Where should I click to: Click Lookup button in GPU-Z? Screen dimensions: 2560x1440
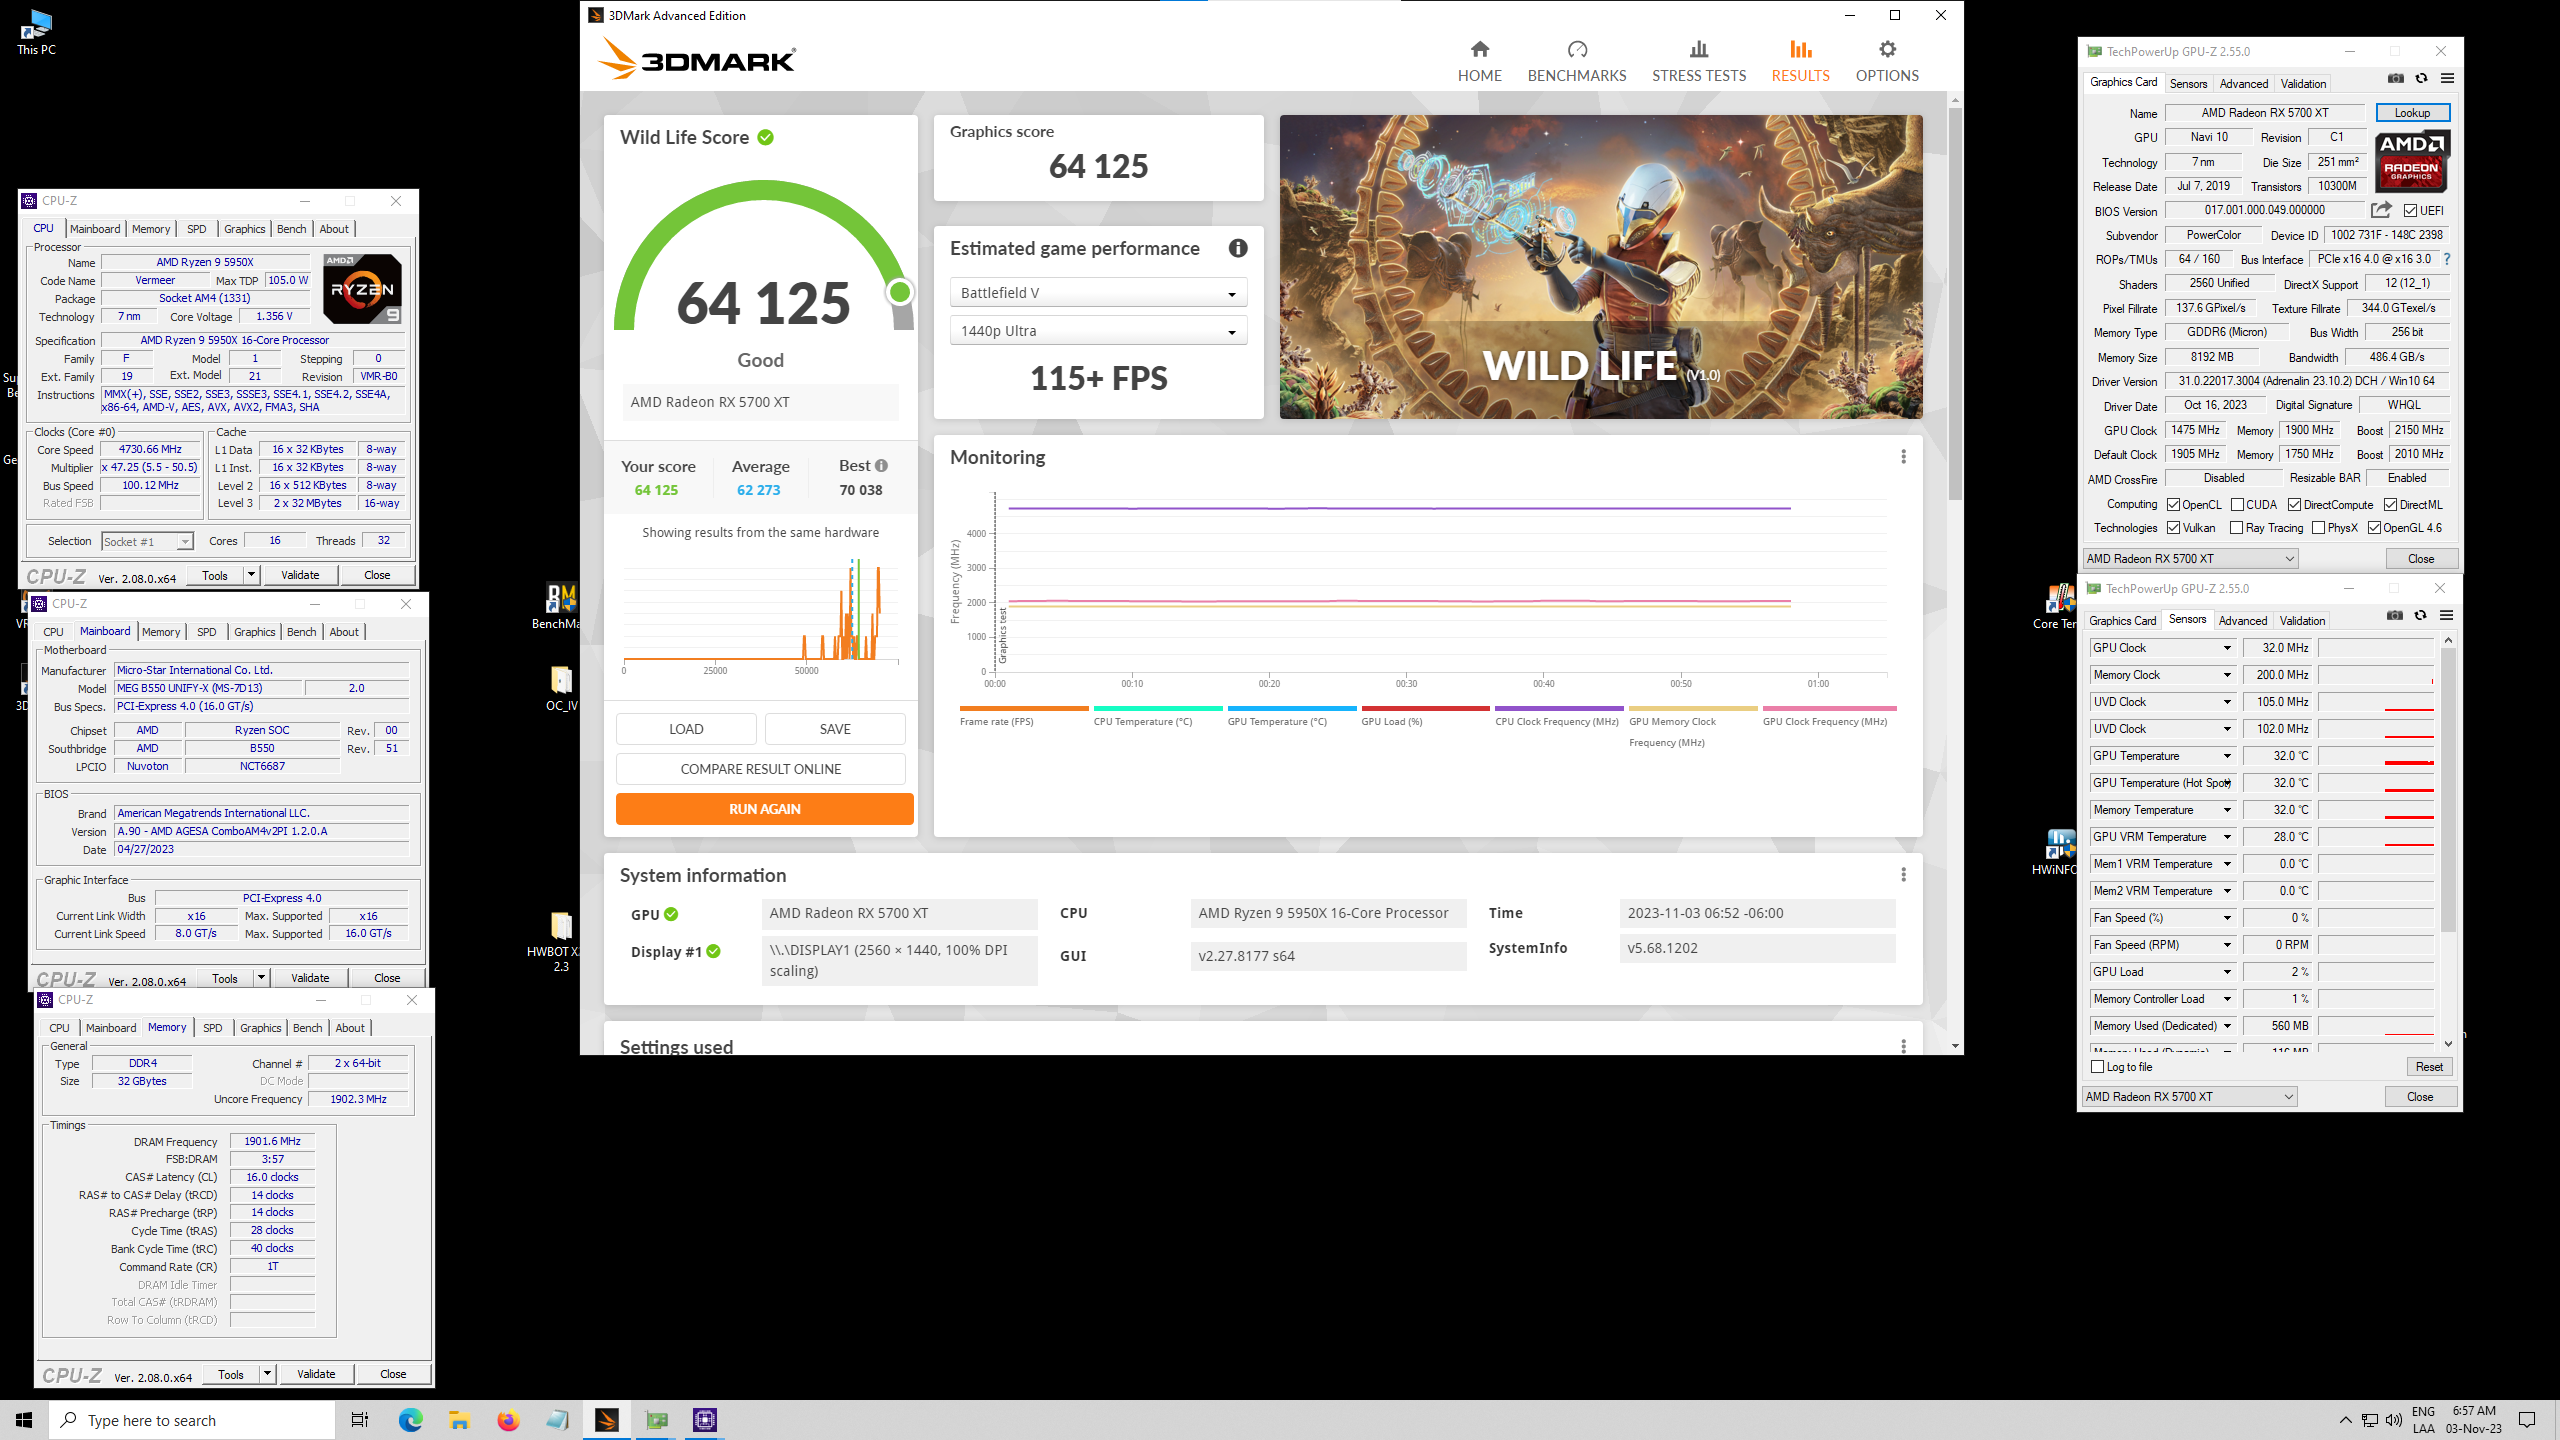pyautogui.click(x=2412, y=113)
